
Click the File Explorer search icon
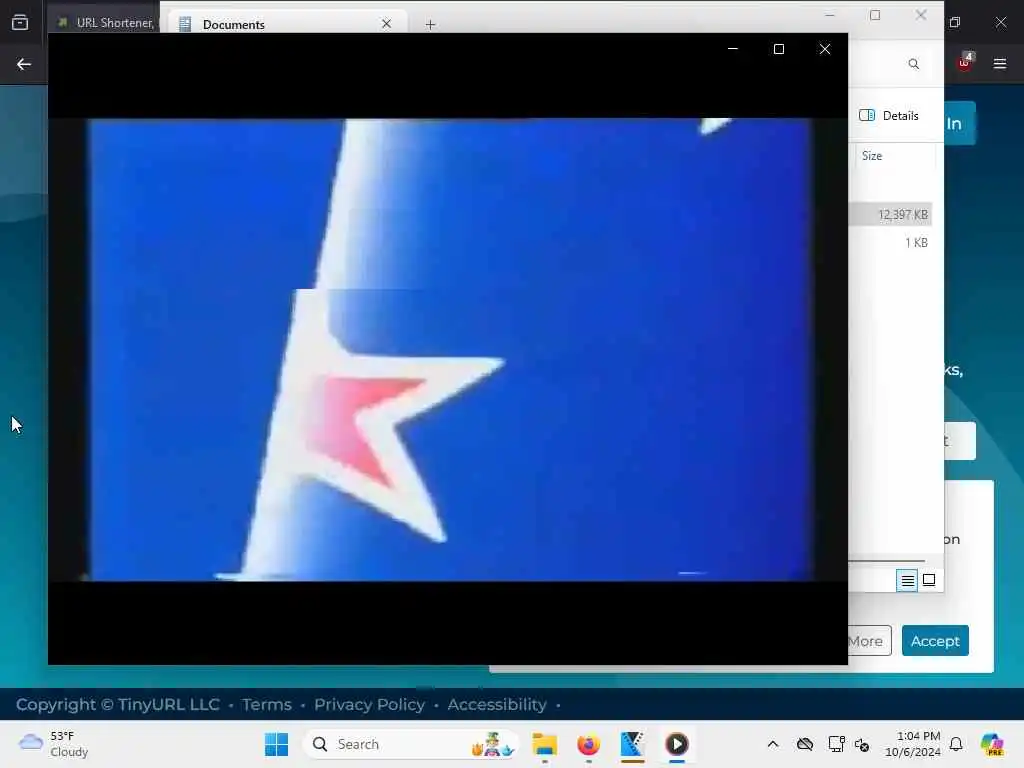tap(914, 64)
